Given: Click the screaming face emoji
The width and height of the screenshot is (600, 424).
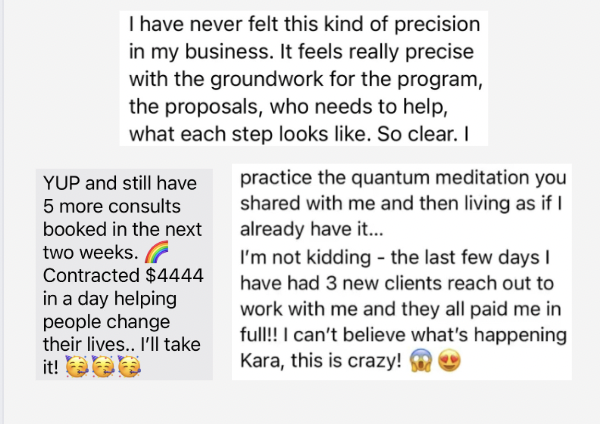Looking at the screenshot, I should (x=421, y=361).
